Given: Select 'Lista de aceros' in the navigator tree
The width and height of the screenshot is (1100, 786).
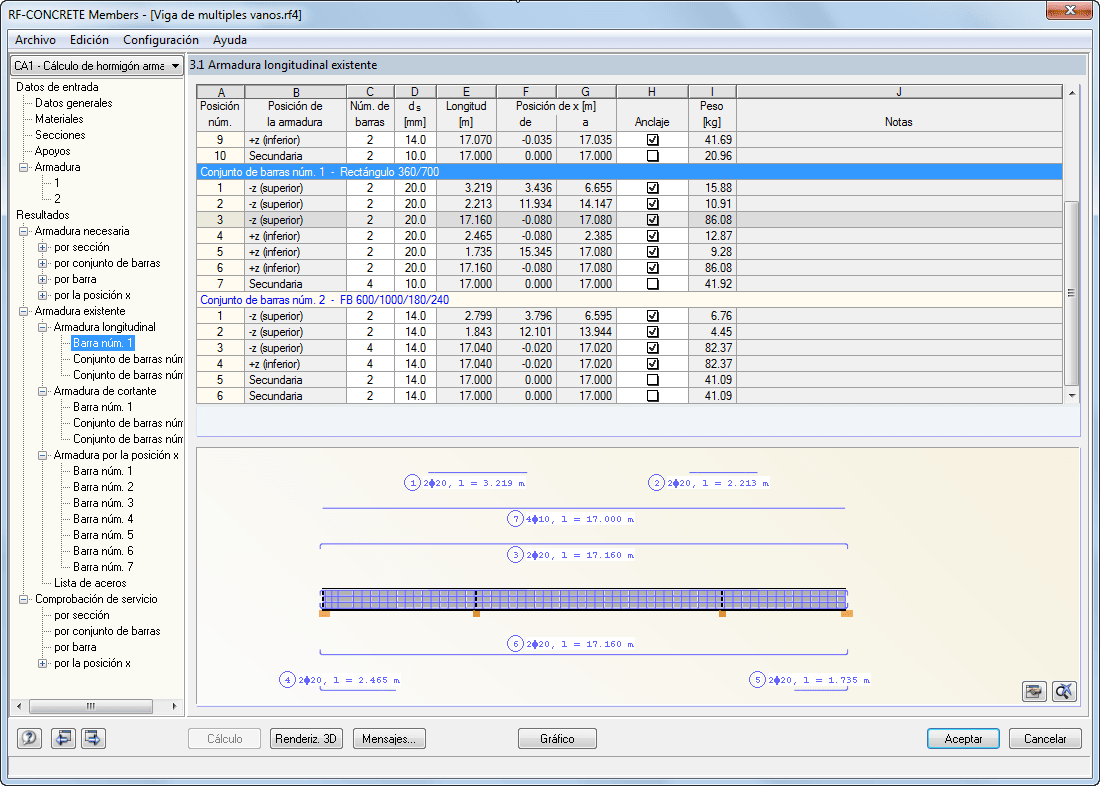Looking at the screenshot, I should (x=89, y=583).
